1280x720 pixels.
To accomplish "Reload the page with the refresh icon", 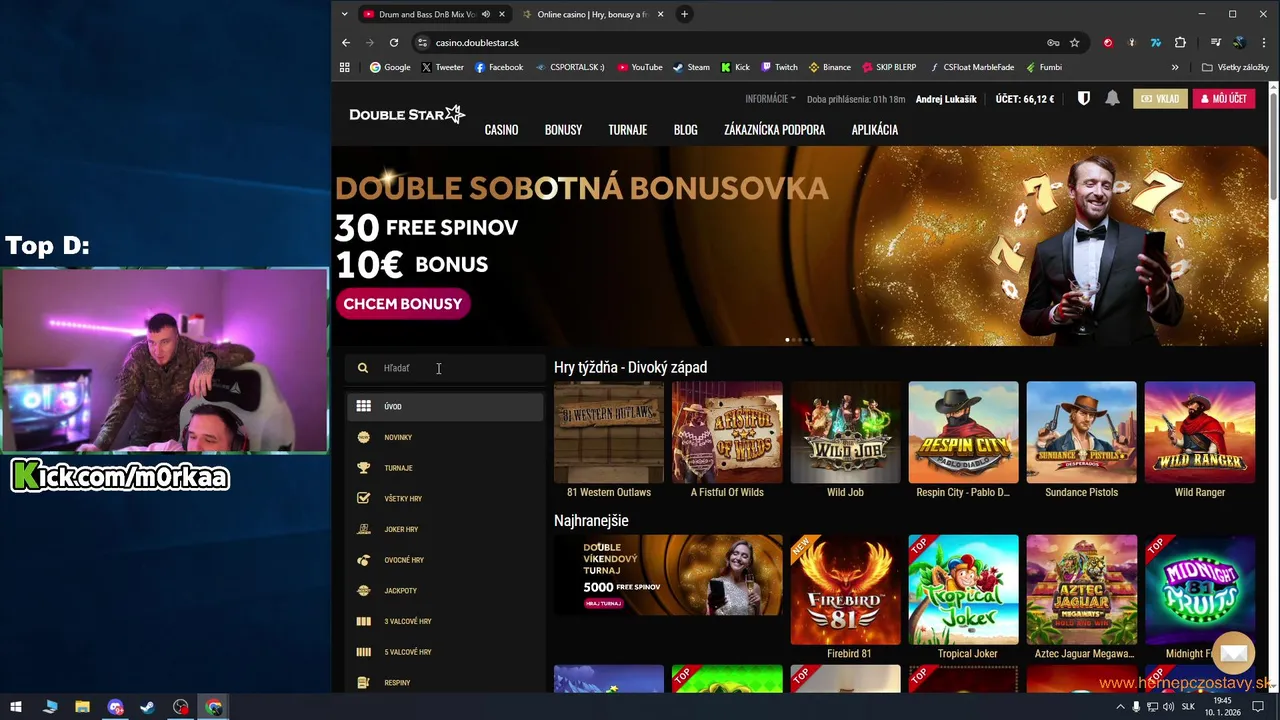I will [394, 43].
